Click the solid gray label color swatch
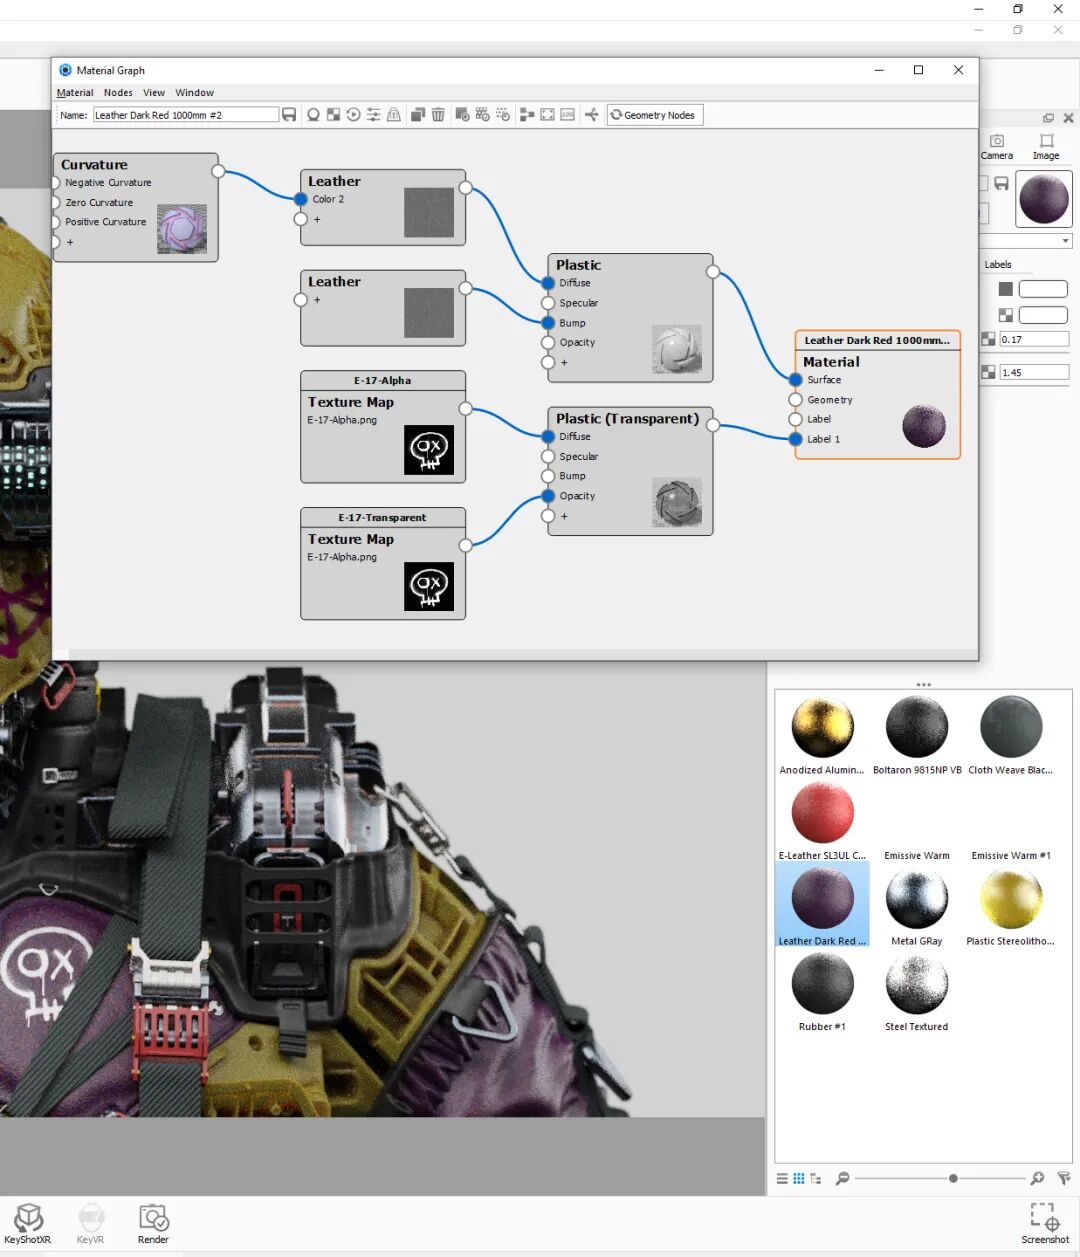The width and height of the screenshot is (1080, 1257). coord(1006,289)
